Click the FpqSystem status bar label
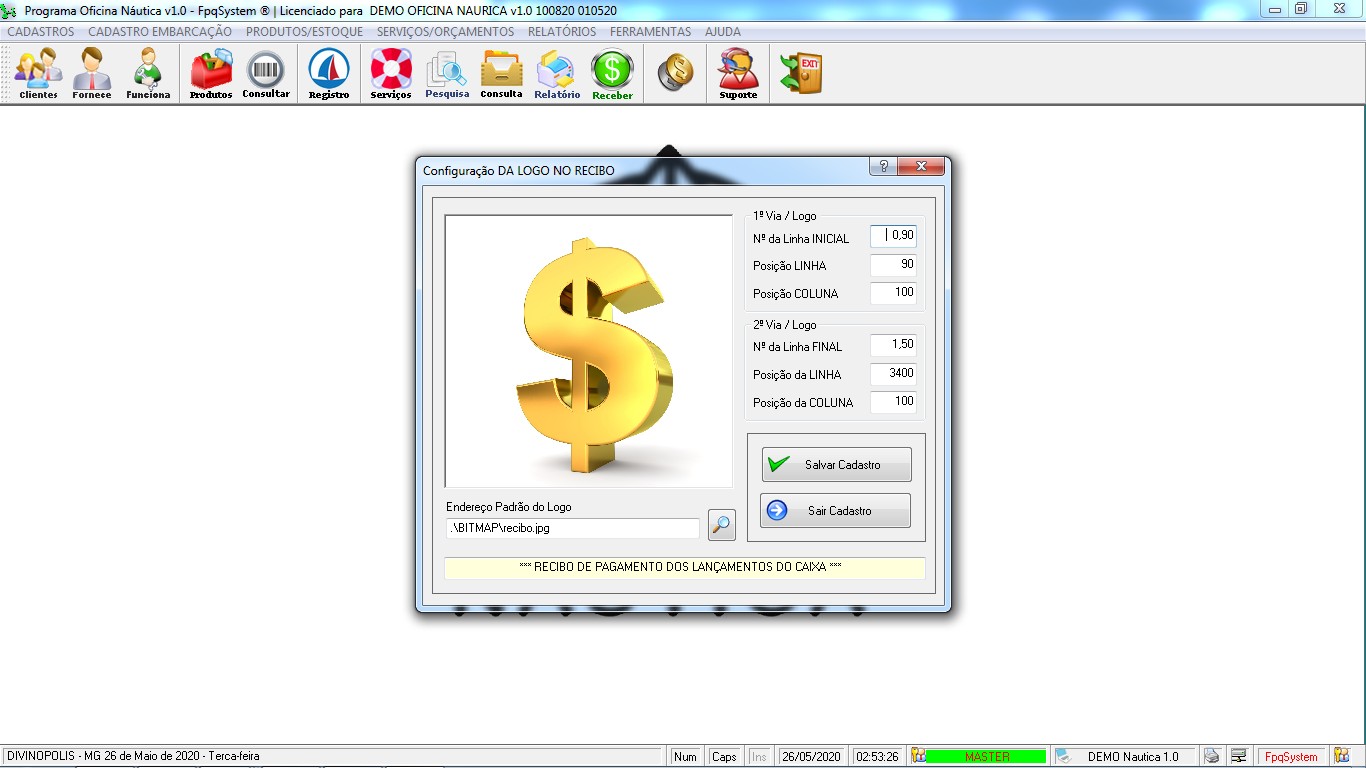This screenshot has width=1366, height=768. [1291, 757]
